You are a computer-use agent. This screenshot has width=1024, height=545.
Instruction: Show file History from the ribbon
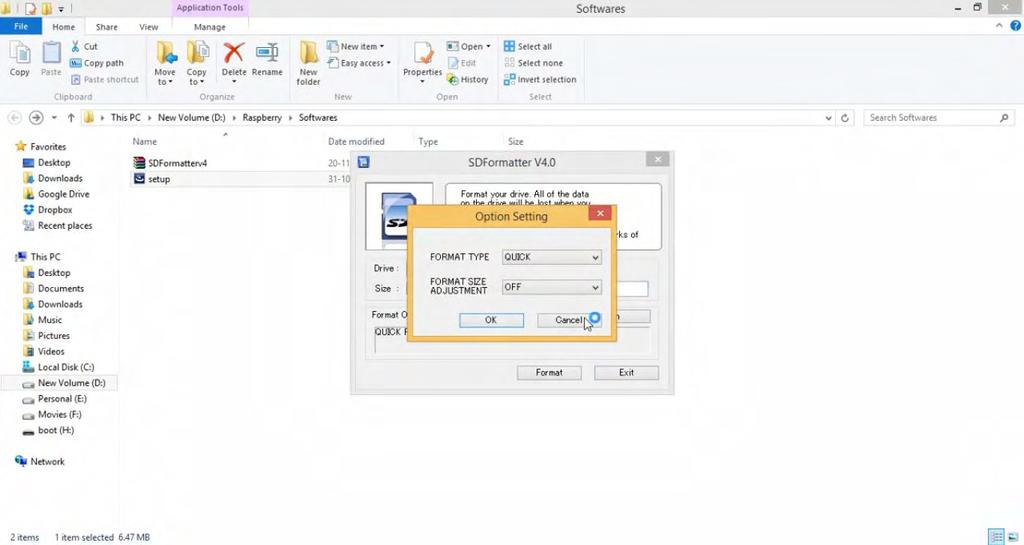(468, 80)
